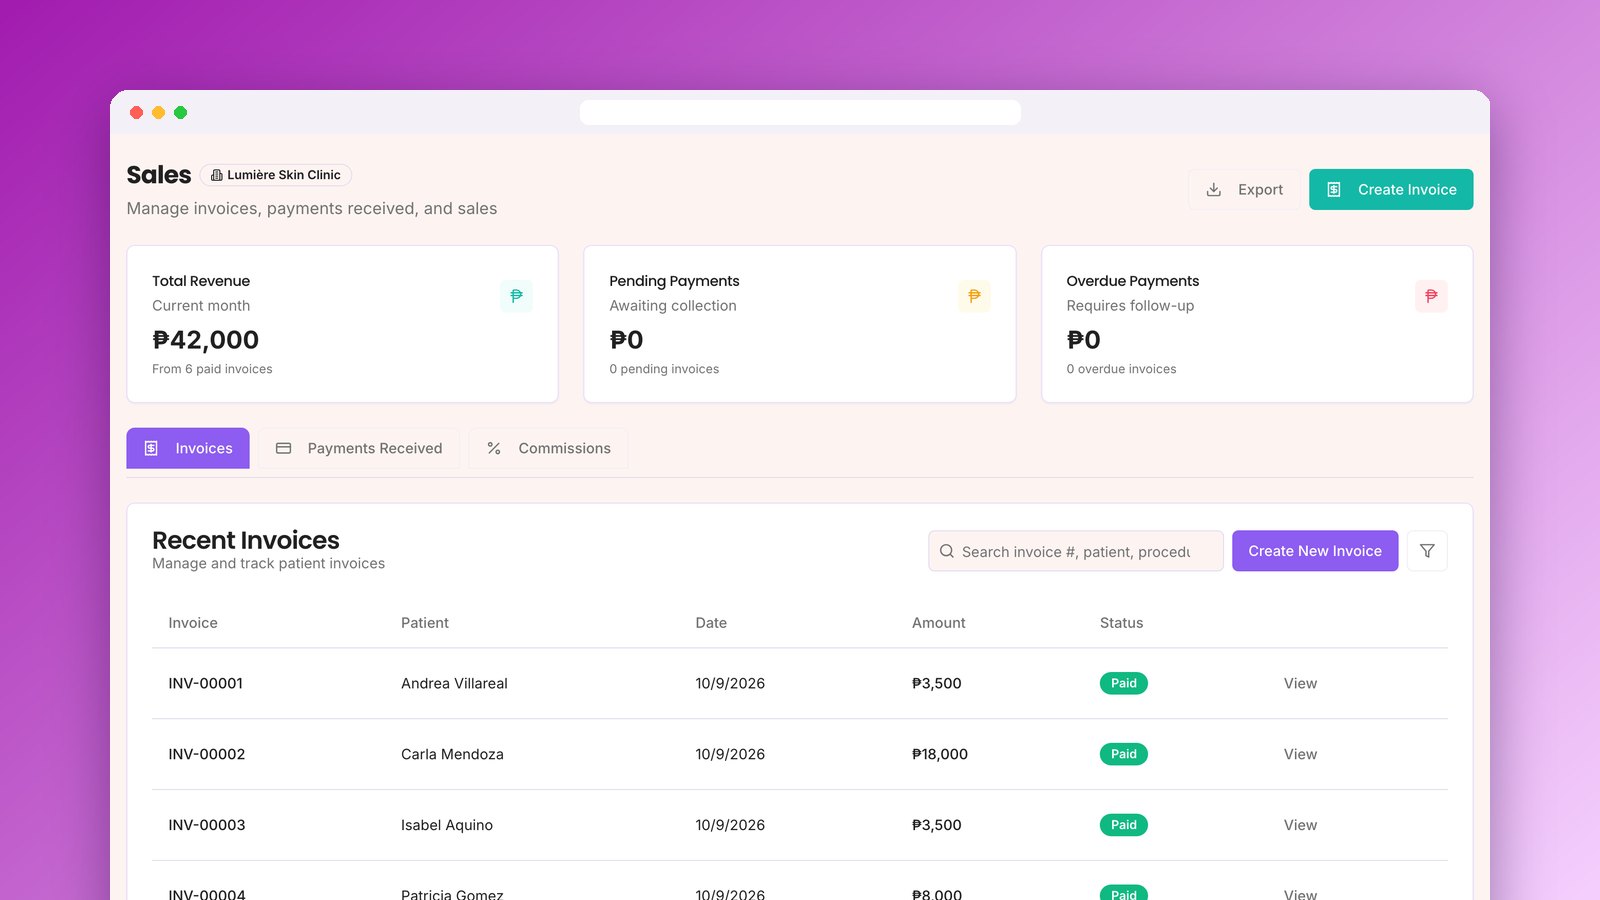The width and height of the screenshot is (1600, 900).
Task: Click the building icon beside Lumière Skin Clinic
Action: click(216, 175)
